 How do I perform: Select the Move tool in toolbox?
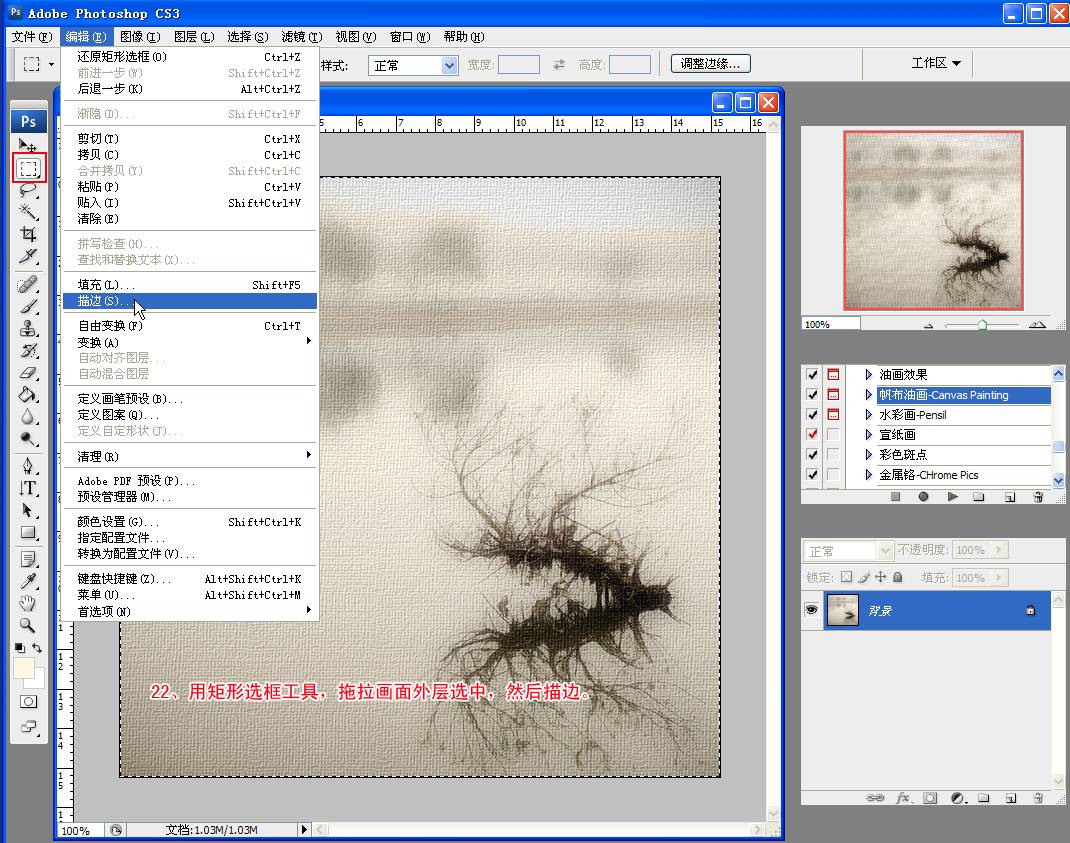27,145
